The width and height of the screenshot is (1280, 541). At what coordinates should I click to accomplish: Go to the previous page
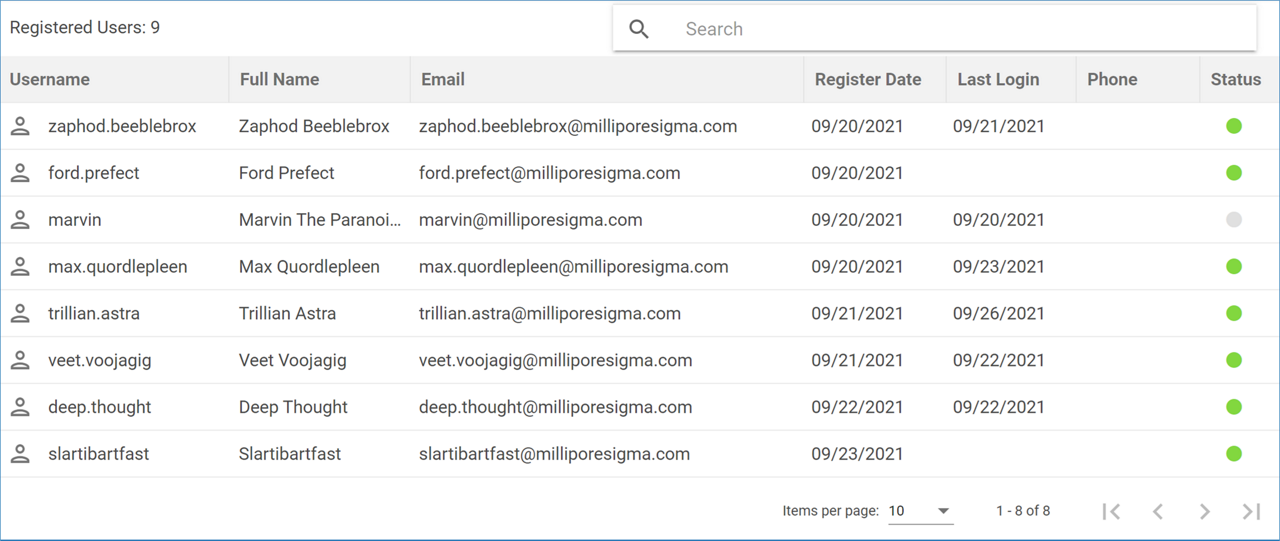point(1158,511)
